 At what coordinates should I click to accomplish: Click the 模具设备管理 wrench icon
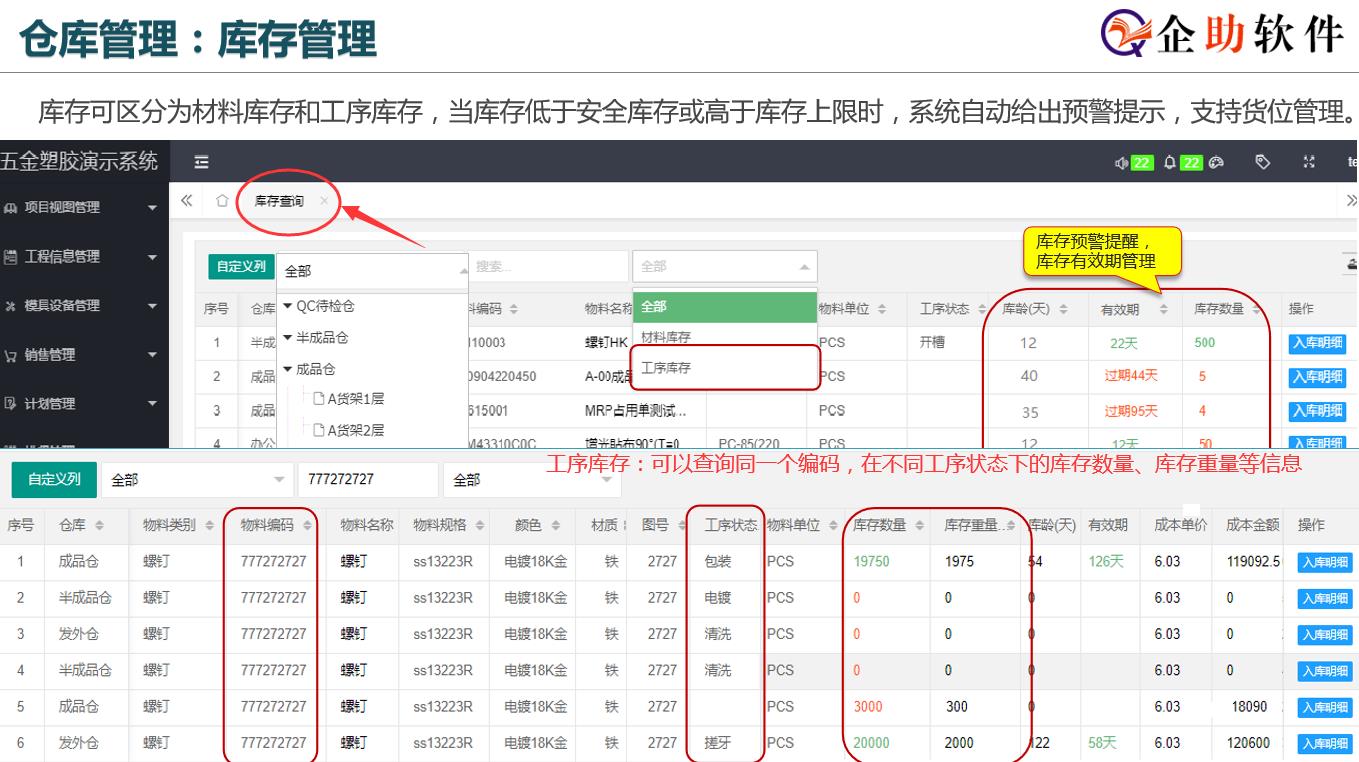pos(11,306)
